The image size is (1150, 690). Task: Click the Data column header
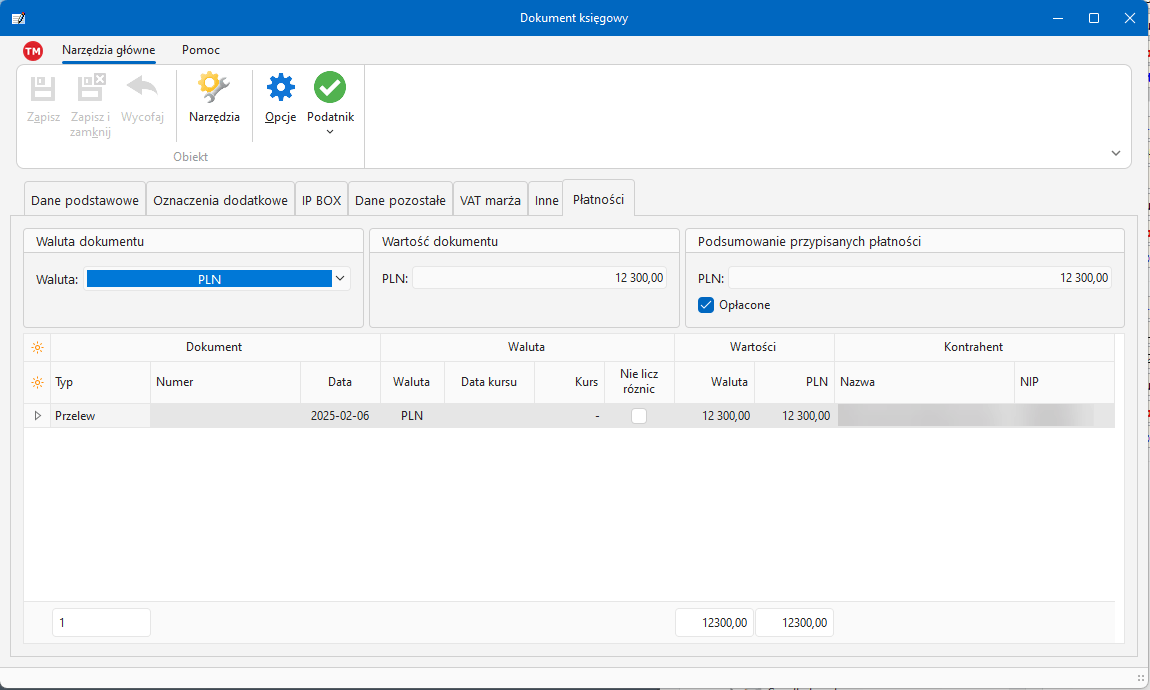click(340, 382)
